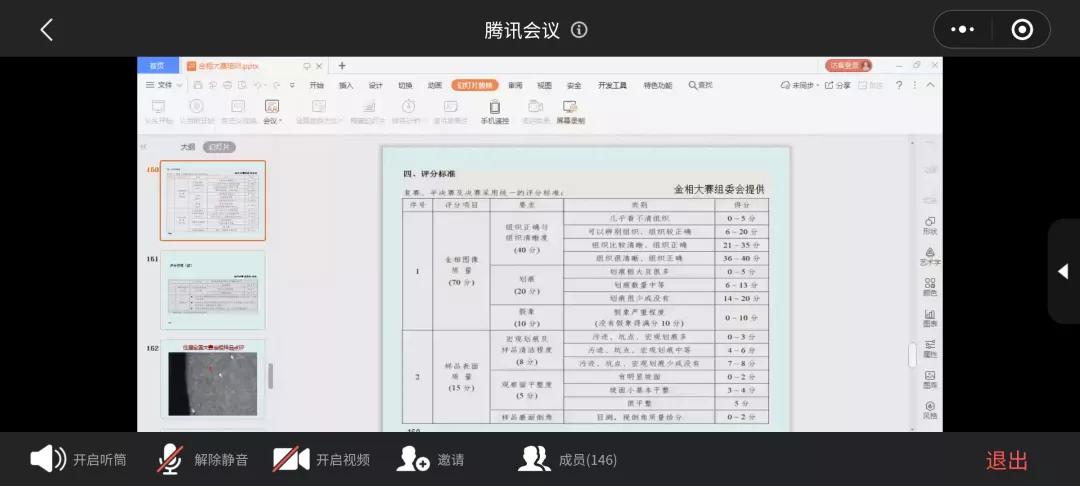Open the 艺术字 word art sidebar icon
Screen dimensions: 1080x486
tap(929, 256)
